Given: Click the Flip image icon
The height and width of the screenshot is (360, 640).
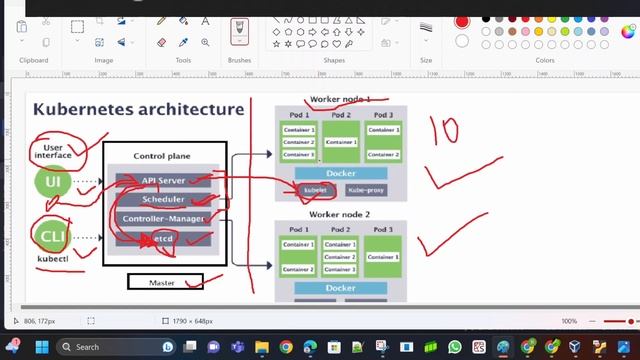Looking at the screenshot, I should (x=121, y=42).
